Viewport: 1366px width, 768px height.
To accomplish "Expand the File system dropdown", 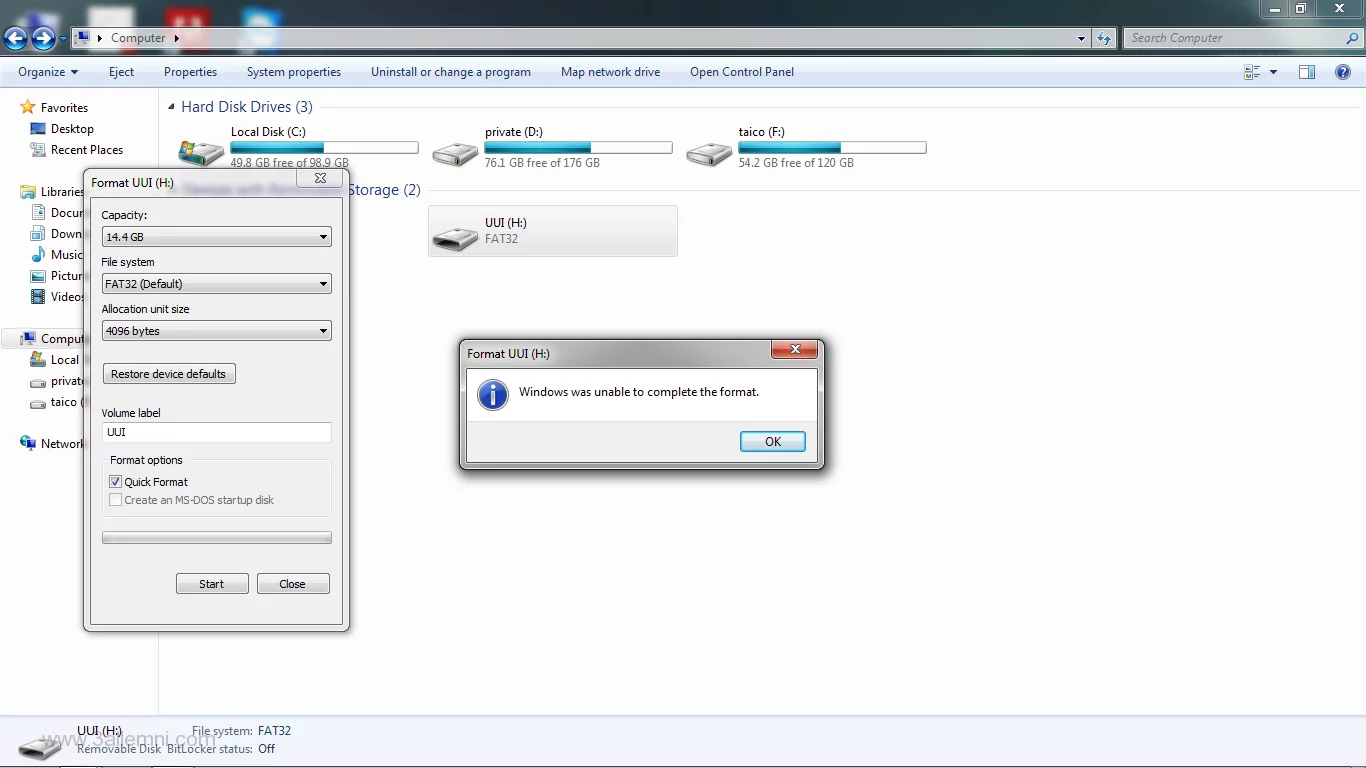I will pos(216,284).
